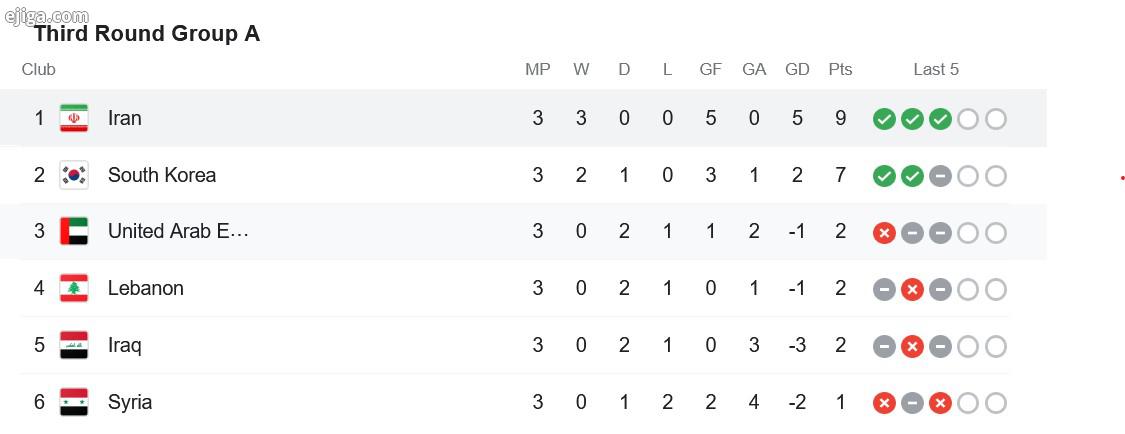This screenshot has width=1125, height=434.
Task: Click Iran's first green win checkmark
Action: pyautogui.click(x=884, y=119)
